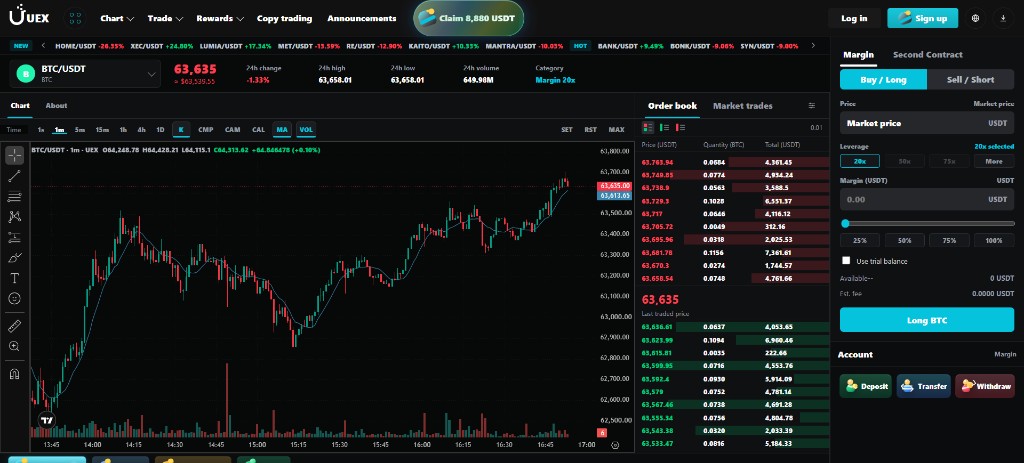The height and width of the screenshot is (463, 1024).
Task: Toggle the magnet snap mode
Action: 14,374
